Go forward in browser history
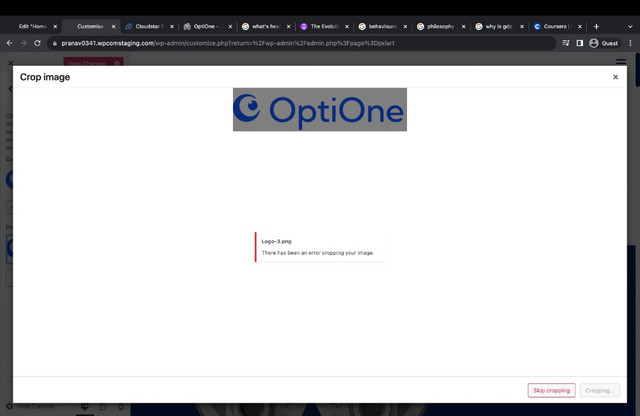Image resolution: width=640 pixels, height=416 pixels. (x=23, y=43)
